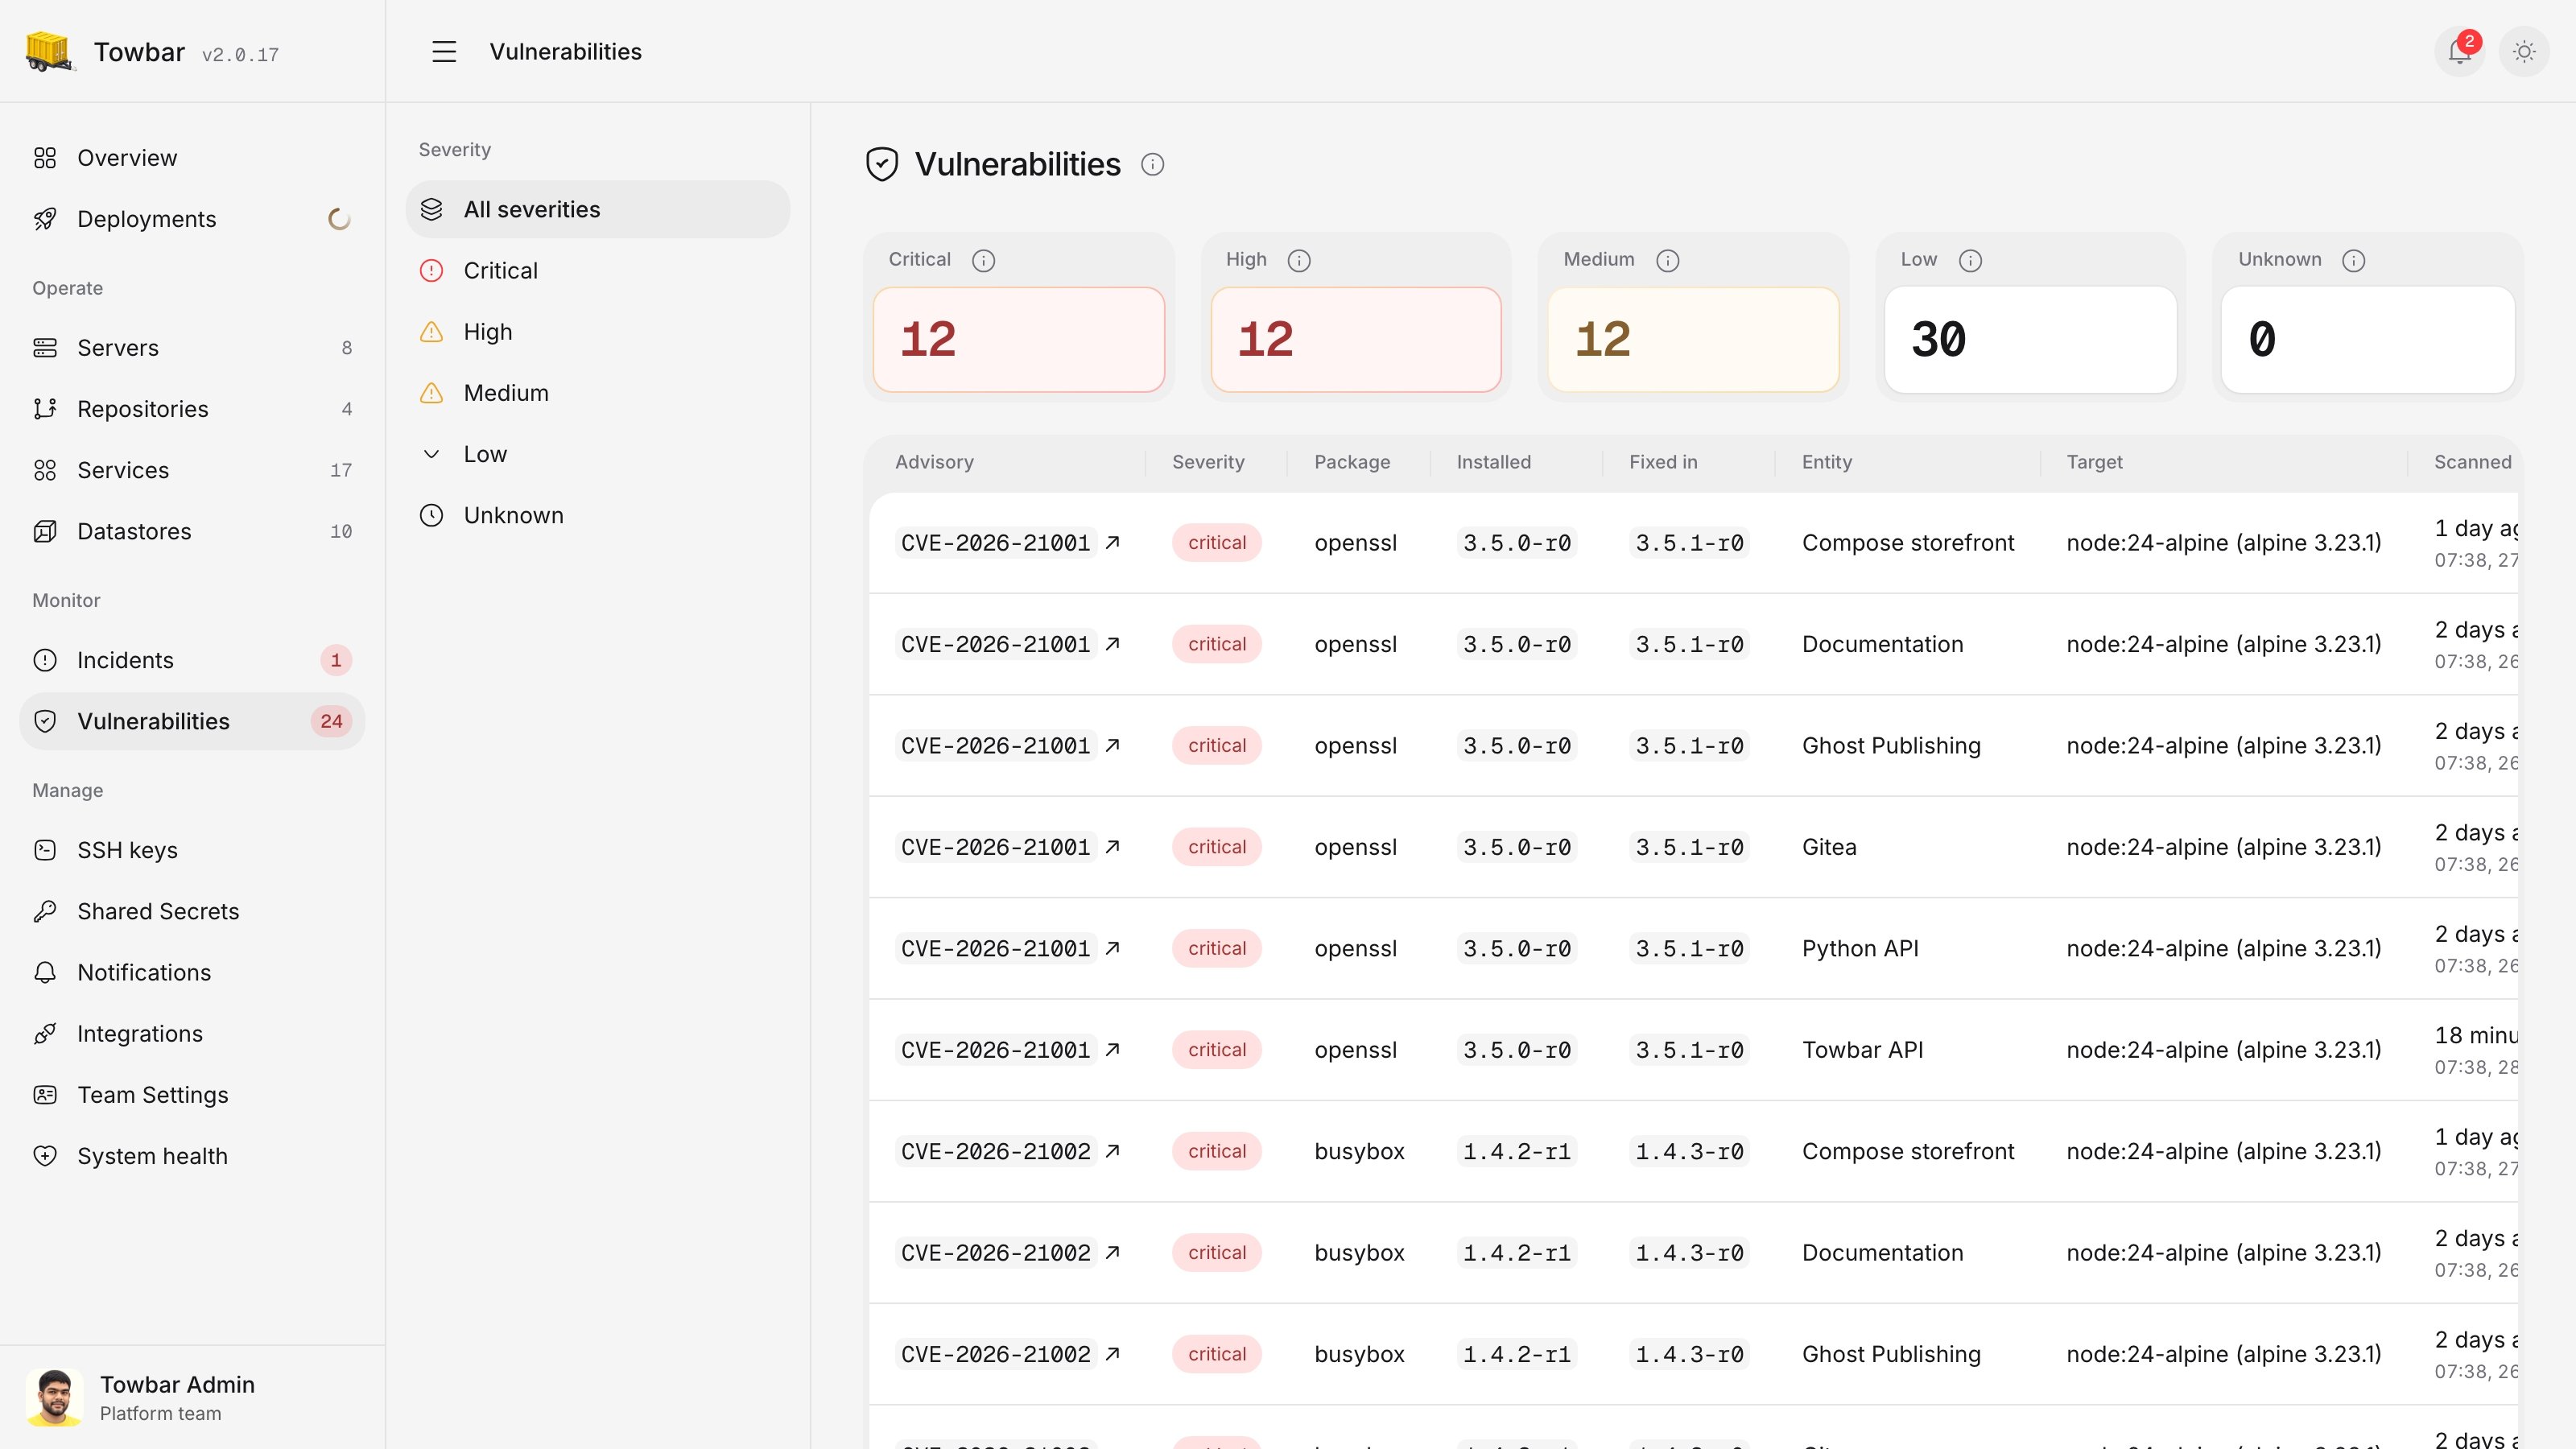Go to Servers section
The height and width of the screenshot is (1449, 2576).
tap(192, 348)
